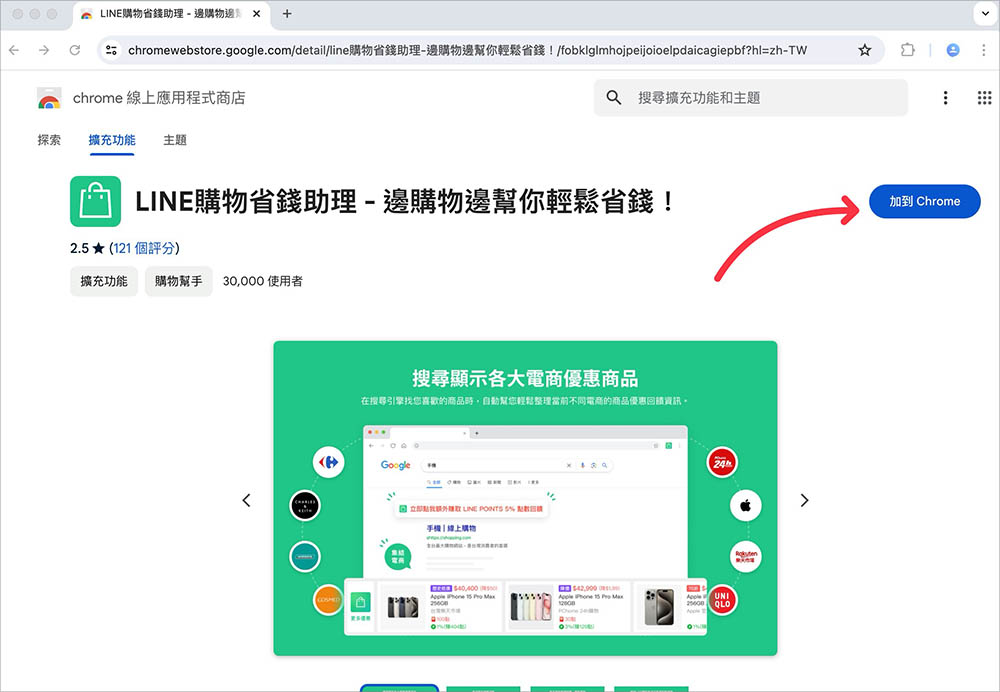Click the Apple logo in promo image
Image resolution: width=1000 pixels, height=692 pixels.
coord(746,506)
